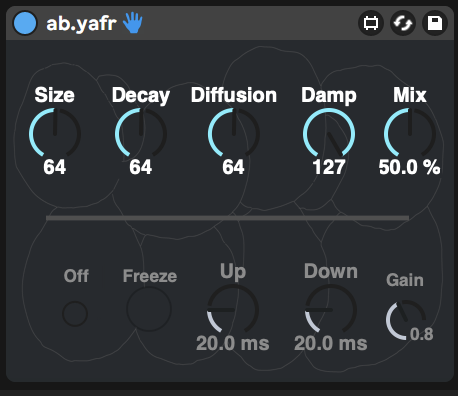Click the ab.yafr device title
The height and width of the screenshot is (396, 458).
coord(81,24)
